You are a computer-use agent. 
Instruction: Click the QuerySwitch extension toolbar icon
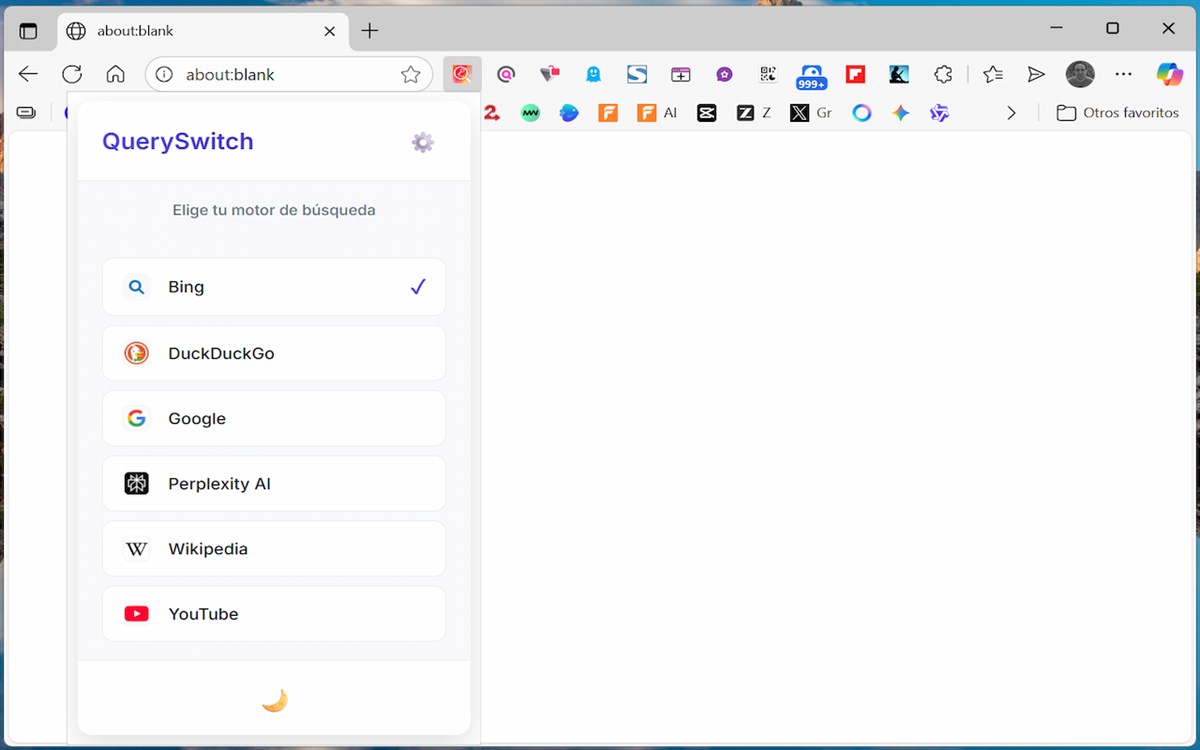(x=462, y=74)
